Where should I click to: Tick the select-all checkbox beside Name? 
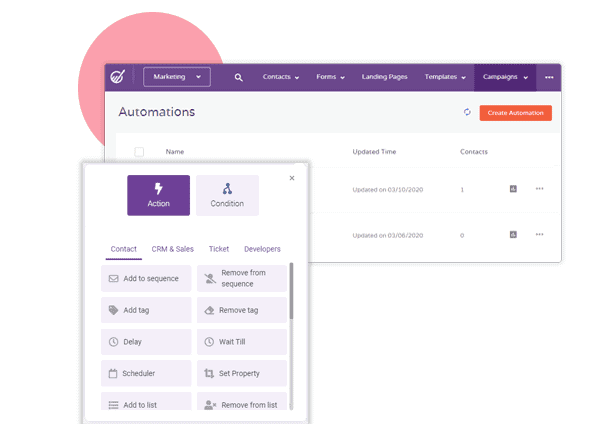pyautogui.click(x=139, y=152)
